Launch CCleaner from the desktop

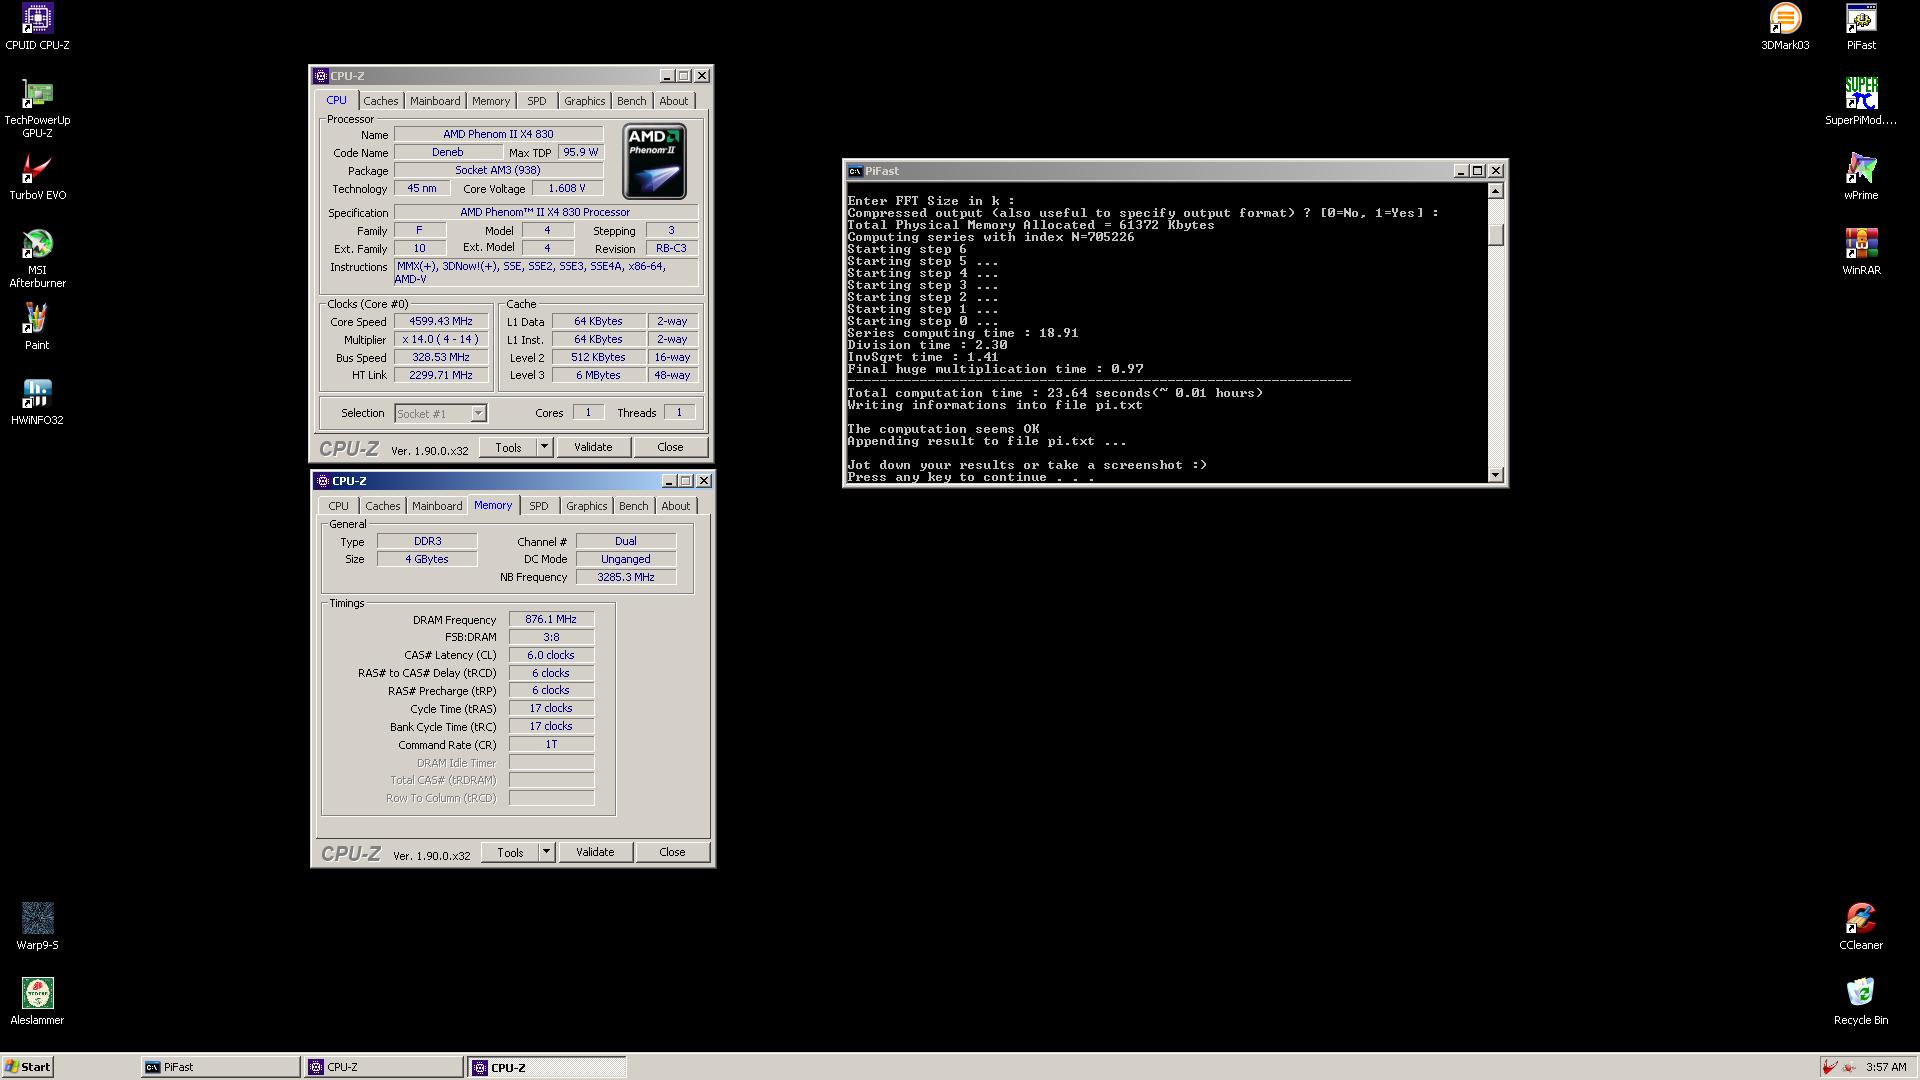(1861, 927)
